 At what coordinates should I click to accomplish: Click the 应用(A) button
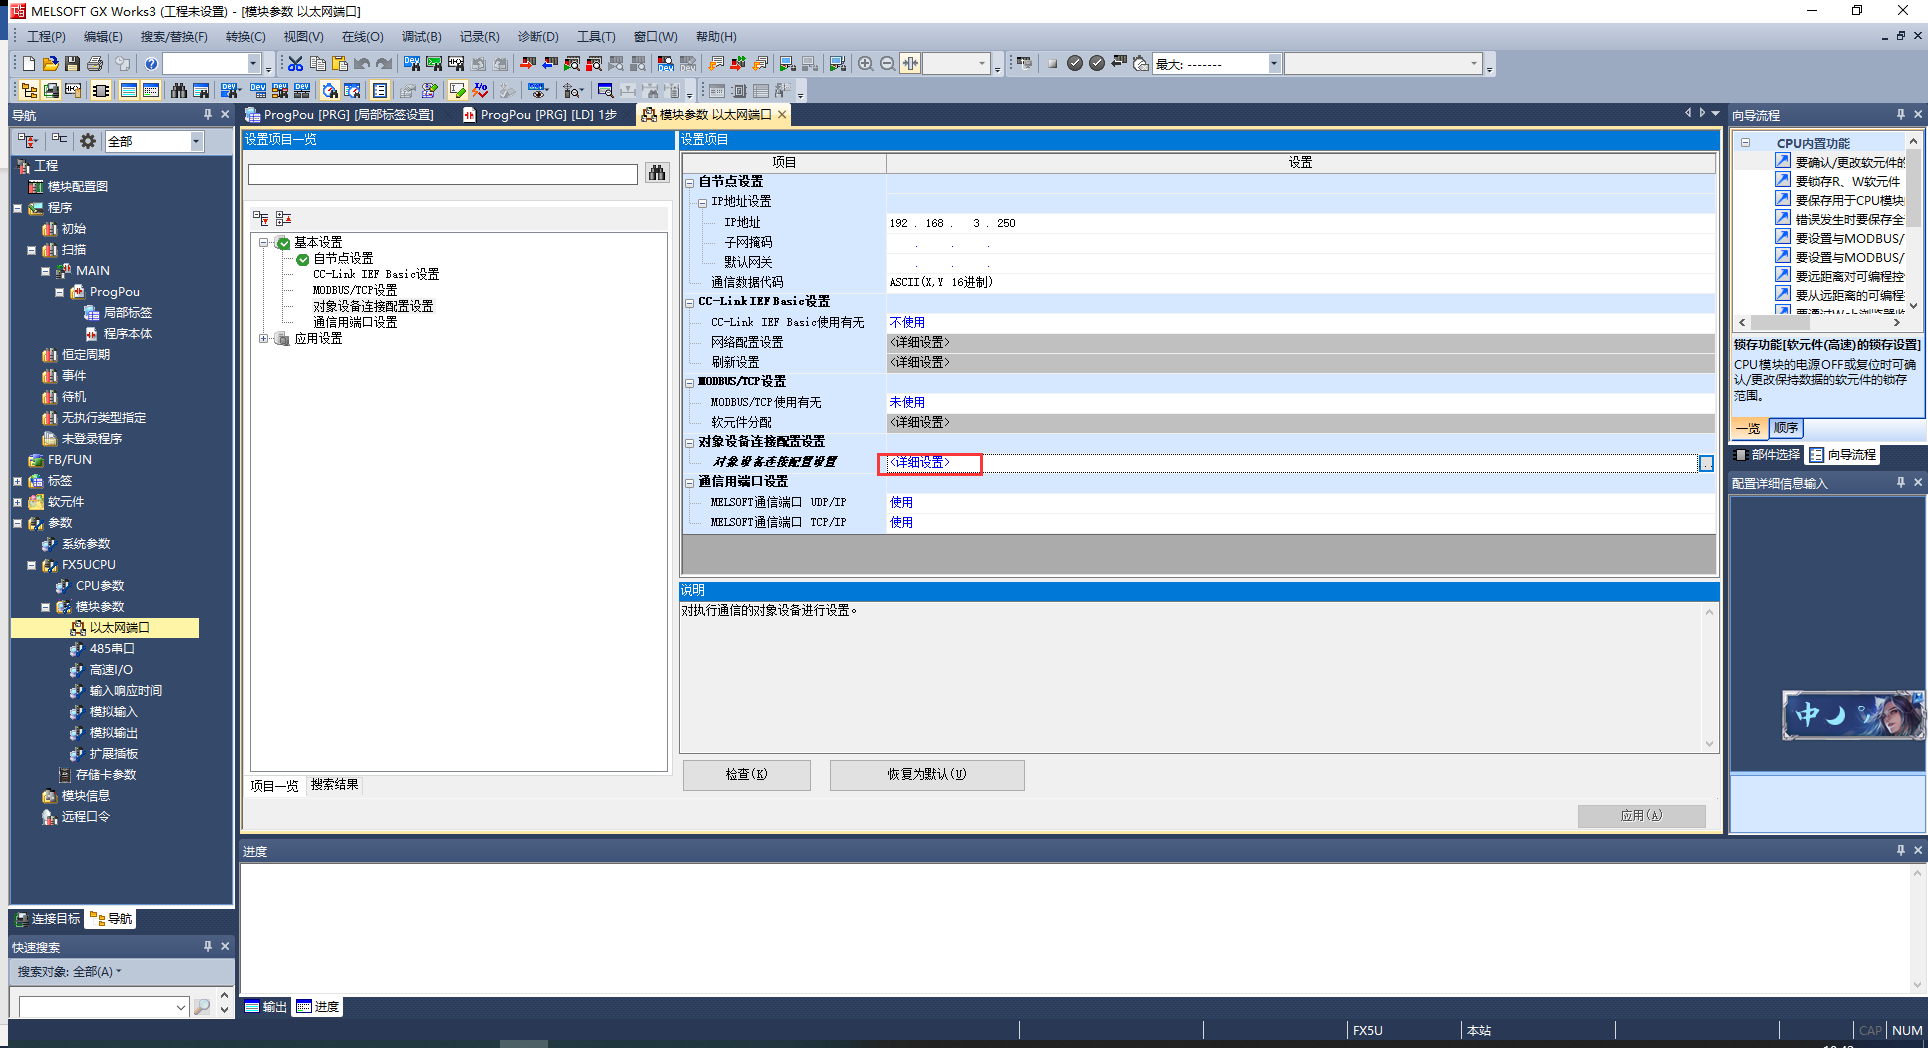[1641, 816]
